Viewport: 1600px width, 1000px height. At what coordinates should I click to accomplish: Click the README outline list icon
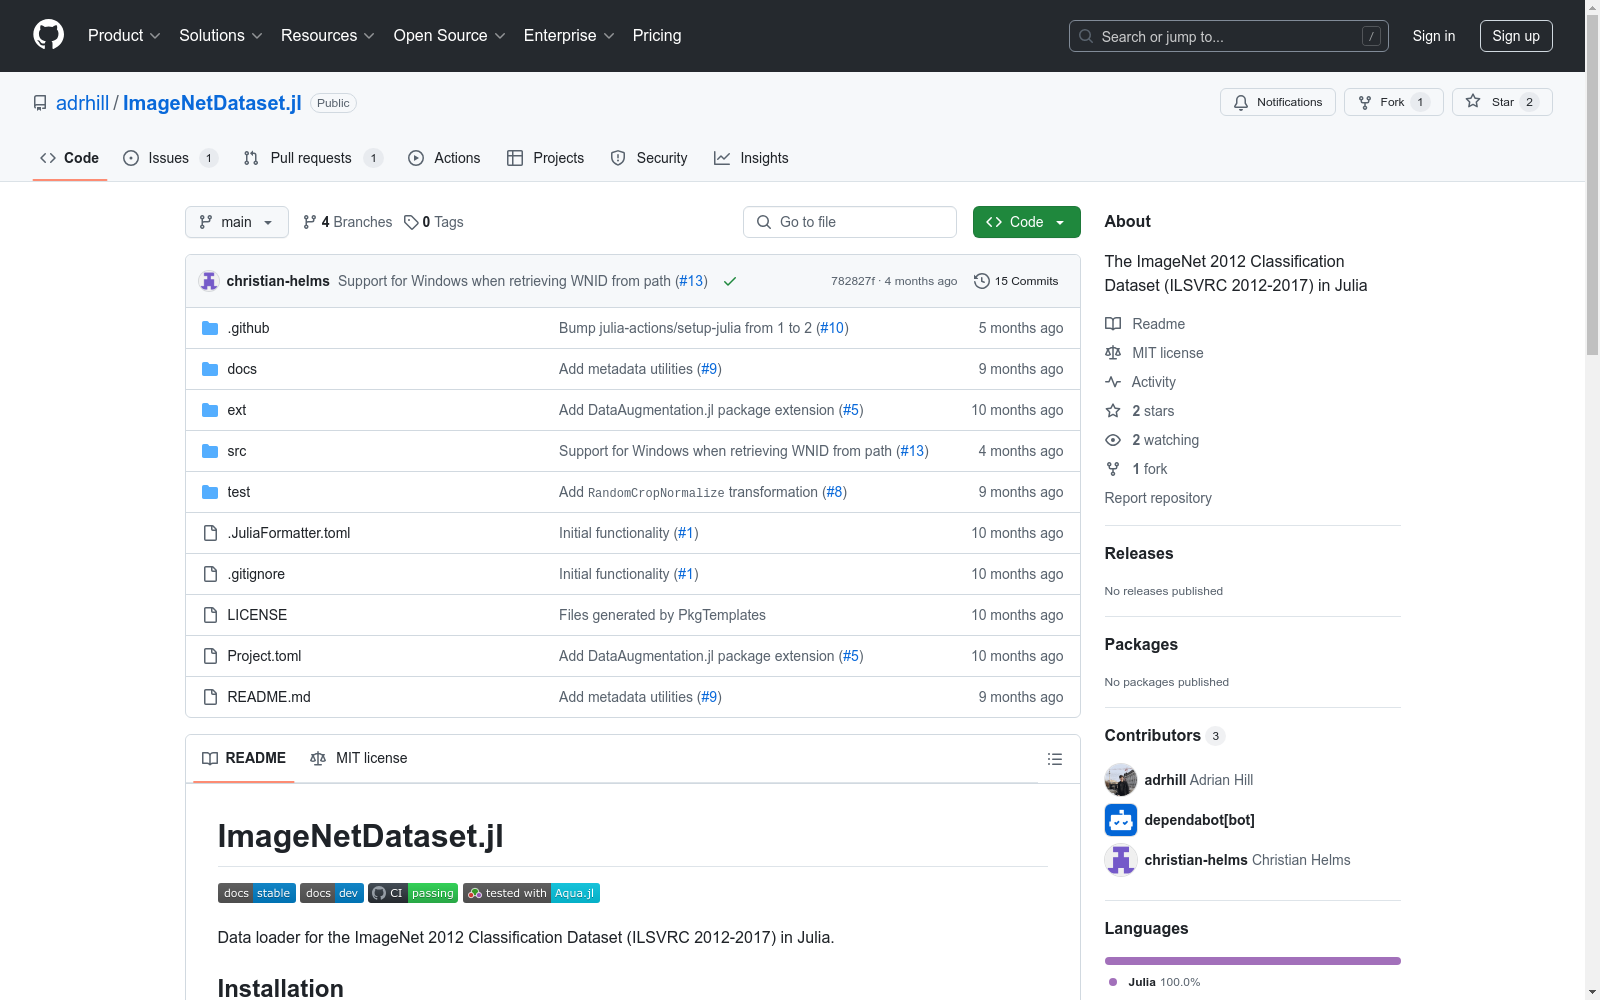pos(1054,759)
